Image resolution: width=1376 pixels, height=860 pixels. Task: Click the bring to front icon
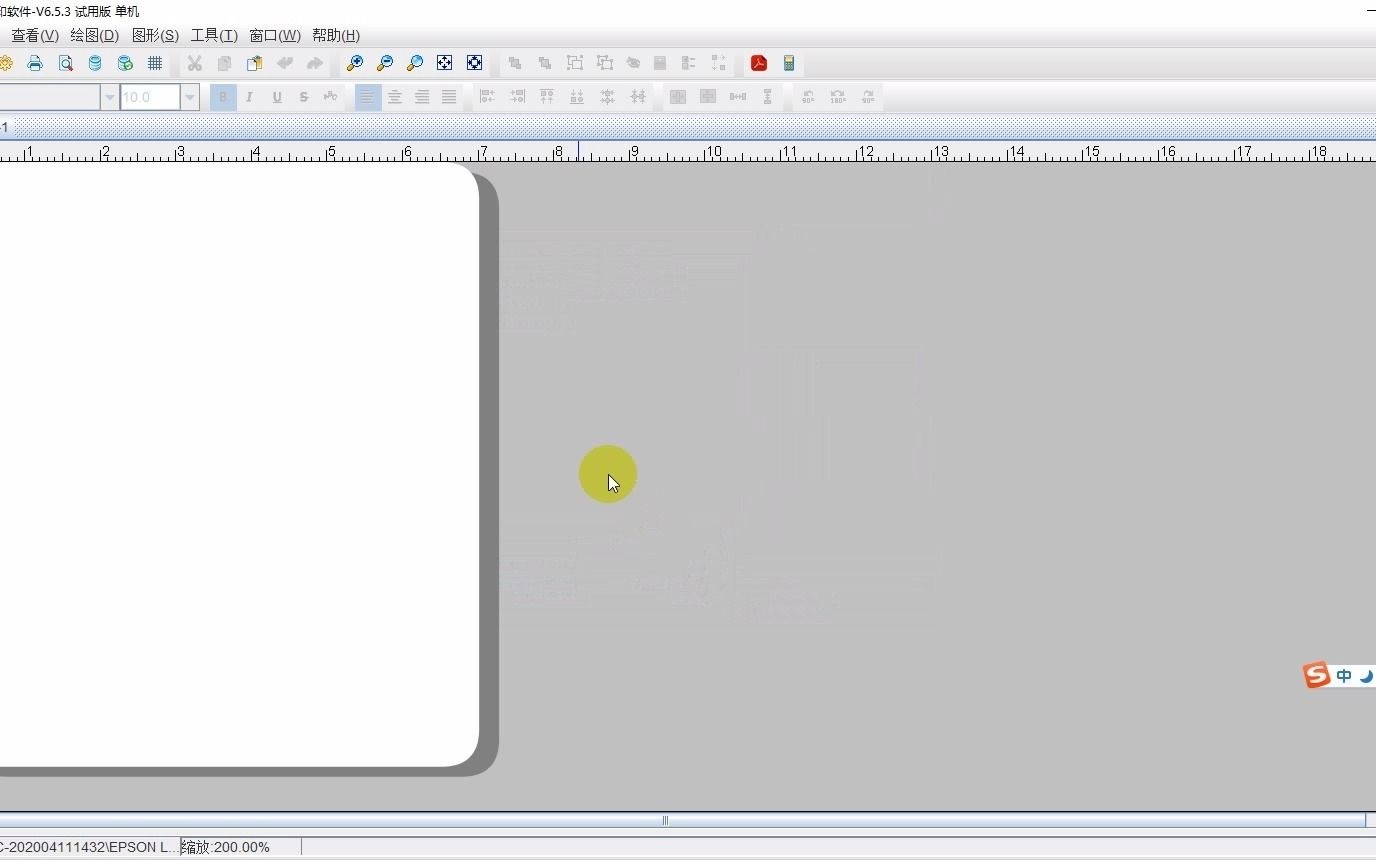(515, 63)
